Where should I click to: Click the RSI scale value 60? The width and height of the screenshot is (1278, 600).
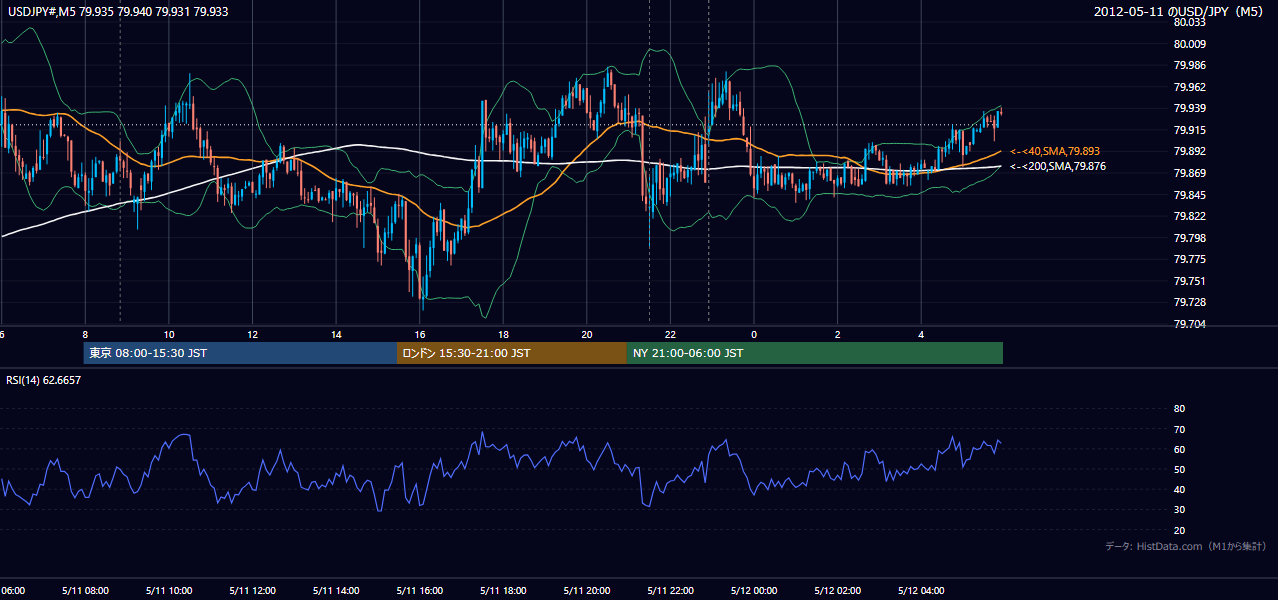[1179, 449]
